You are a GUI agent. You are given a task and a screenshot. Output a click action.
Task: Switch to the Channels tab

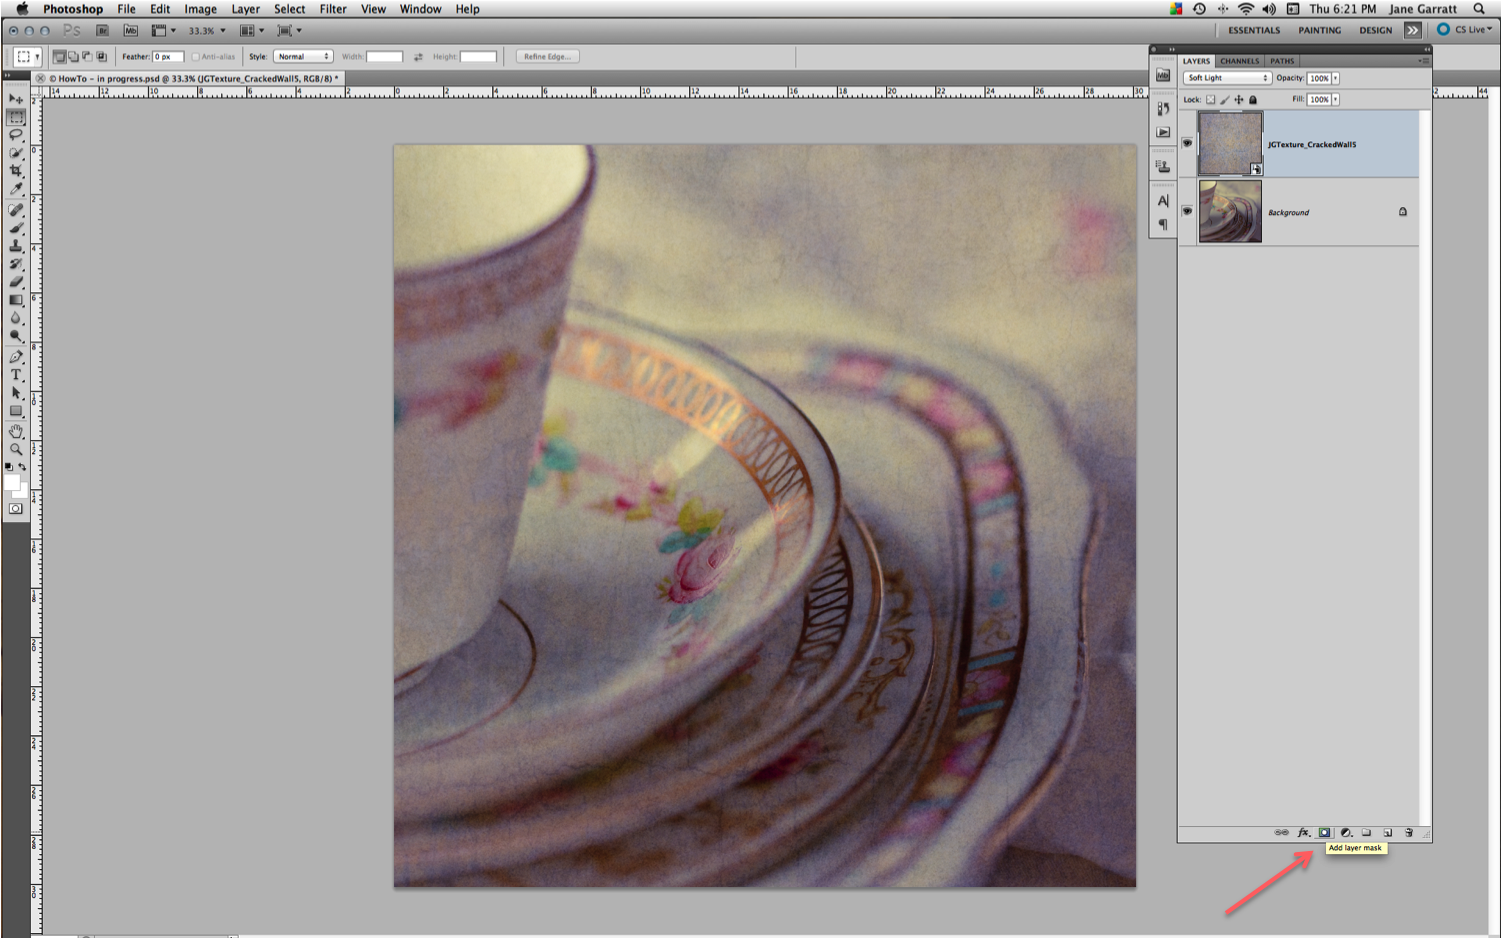(x=1239, y=61)
